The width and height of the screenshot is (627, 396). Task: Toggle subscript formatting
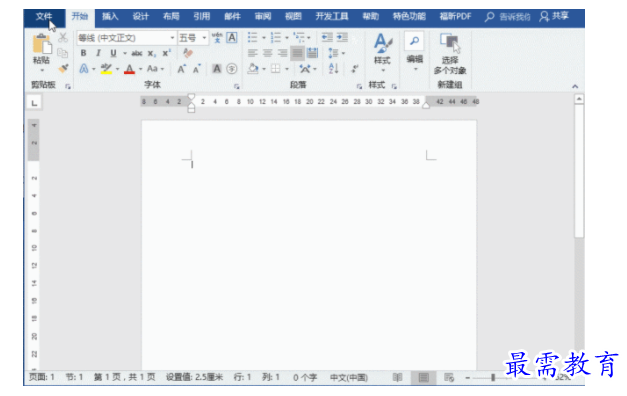pyautogui.click(x=152, y=53)
